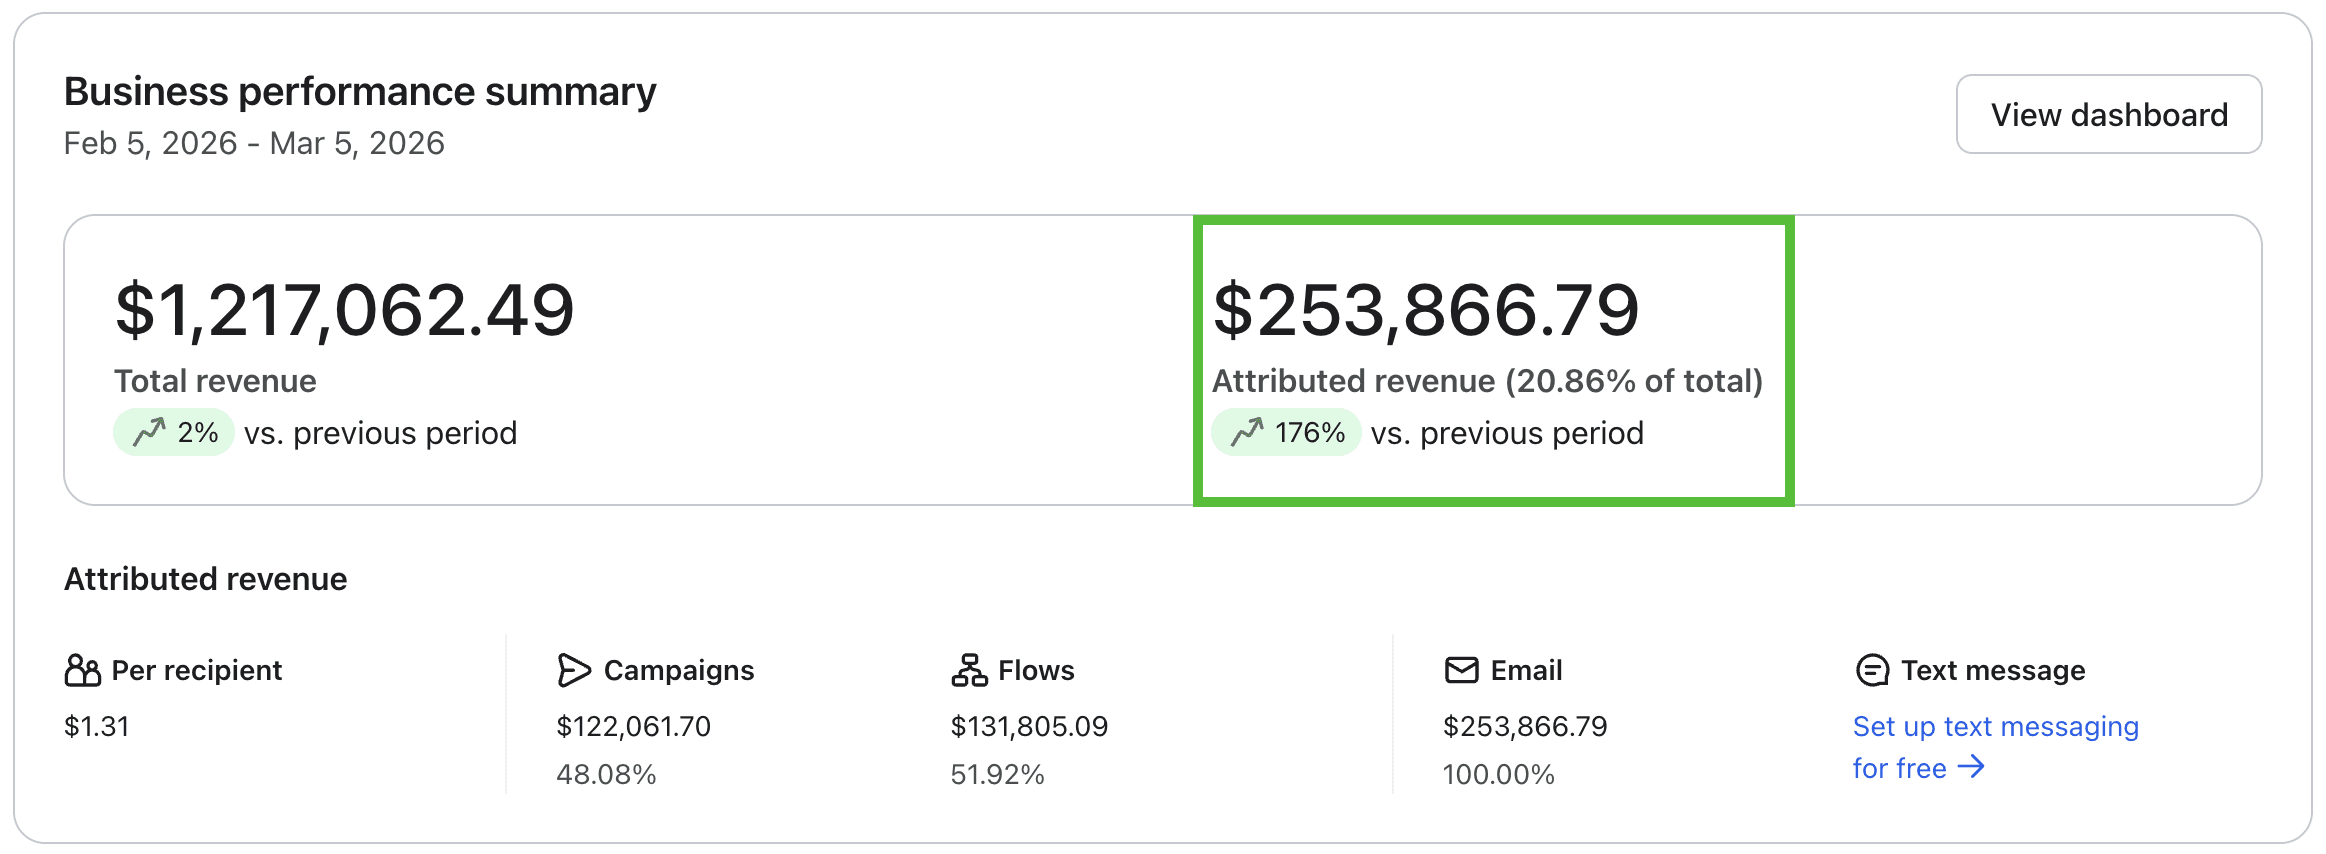Click the Email envelope icon
The width and height of the screenshot is (2326, 854).
(x=1461, y=670)
